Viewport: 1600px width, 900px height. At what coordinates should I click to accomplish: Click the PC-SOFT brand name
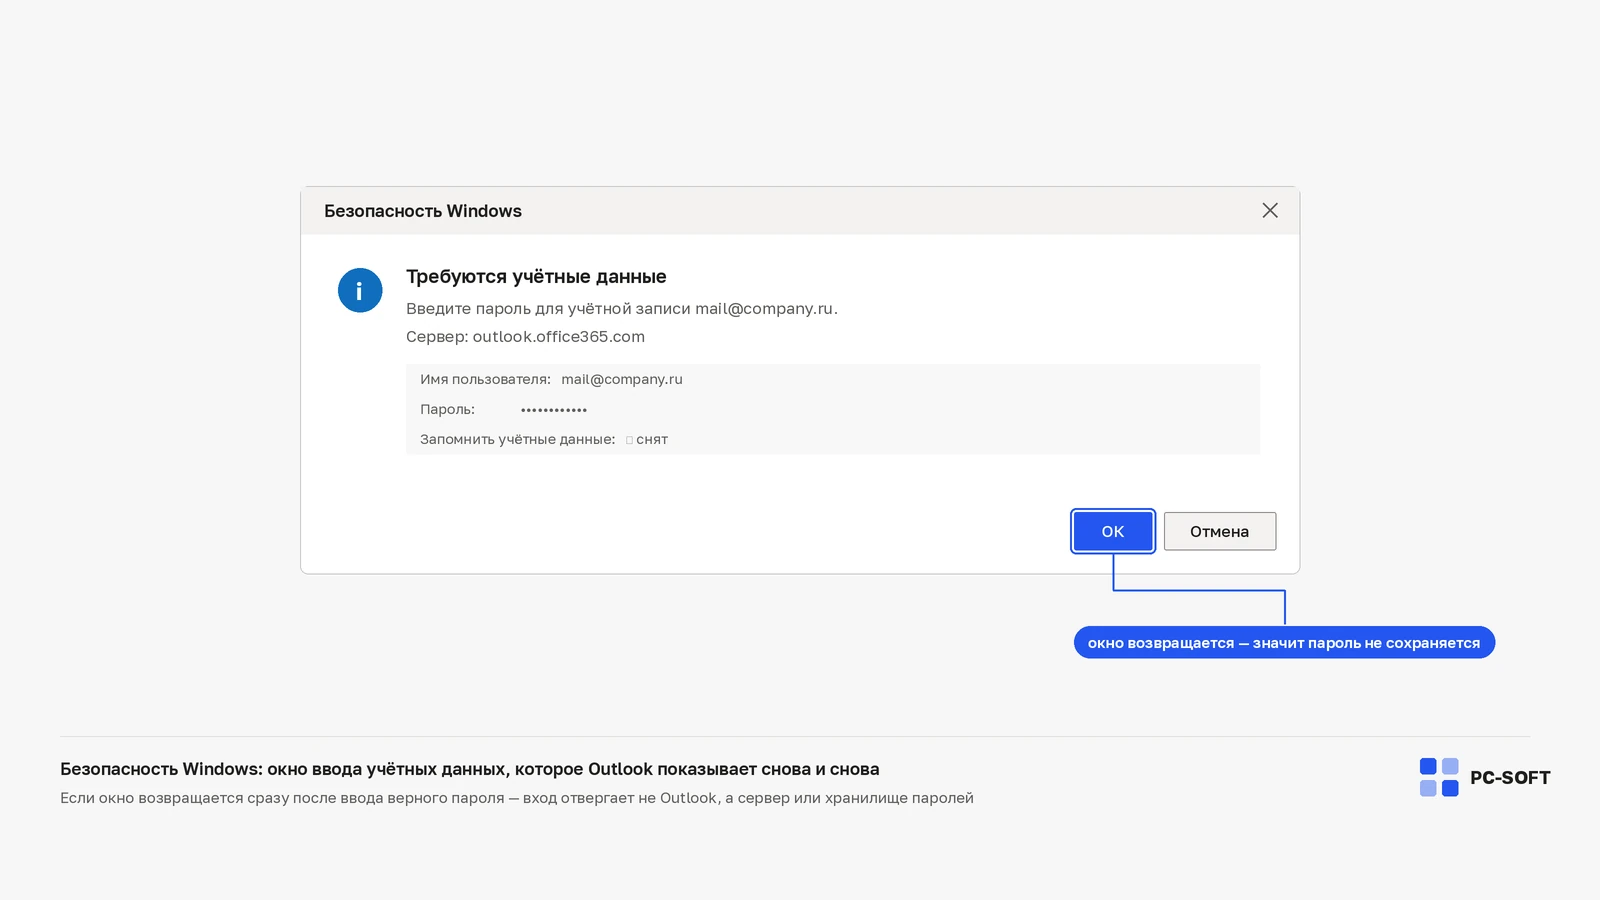pyautogui.click(x=1510, y=778)
